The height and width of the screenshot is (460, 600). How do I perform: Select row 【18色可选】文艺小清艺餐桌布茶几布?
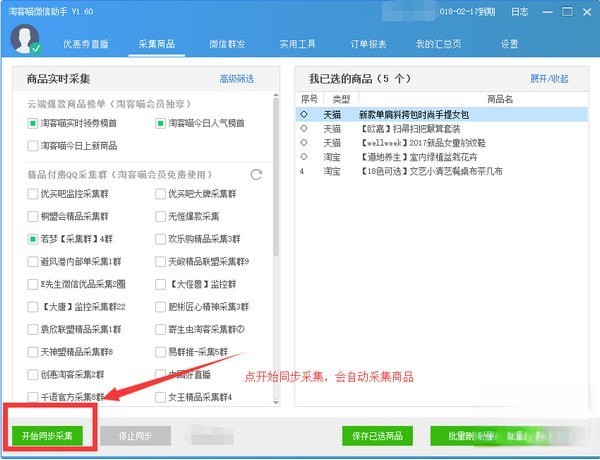tap(442, 171)
